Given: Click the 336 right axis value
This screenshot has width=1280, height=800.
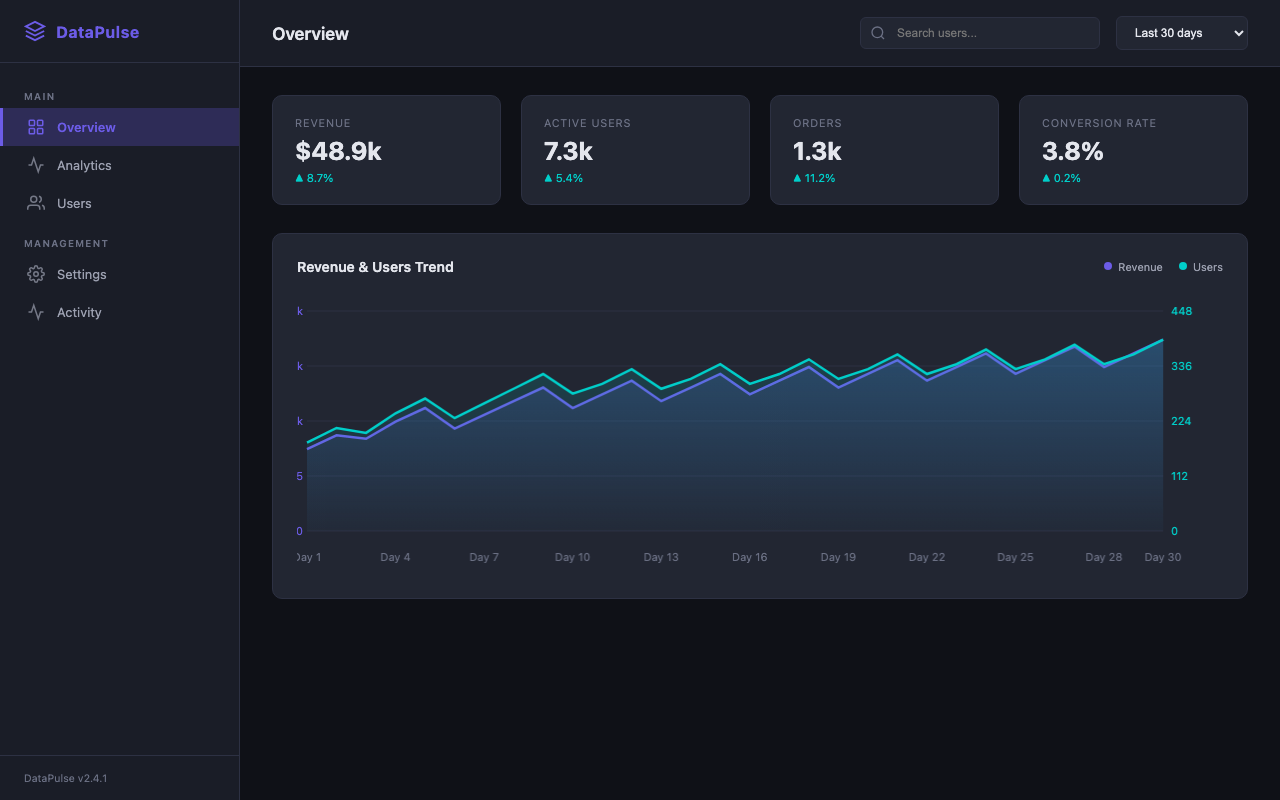Looking at the screenshot, I should (x=1181, y=366).
